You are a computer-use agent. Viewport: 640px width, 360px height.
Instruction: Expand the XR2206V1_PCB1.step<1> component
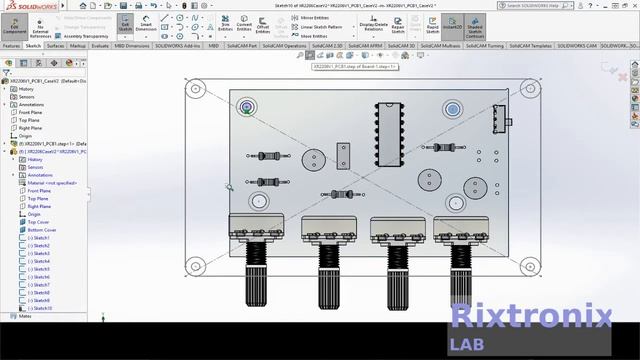click(x=4, y=144)
